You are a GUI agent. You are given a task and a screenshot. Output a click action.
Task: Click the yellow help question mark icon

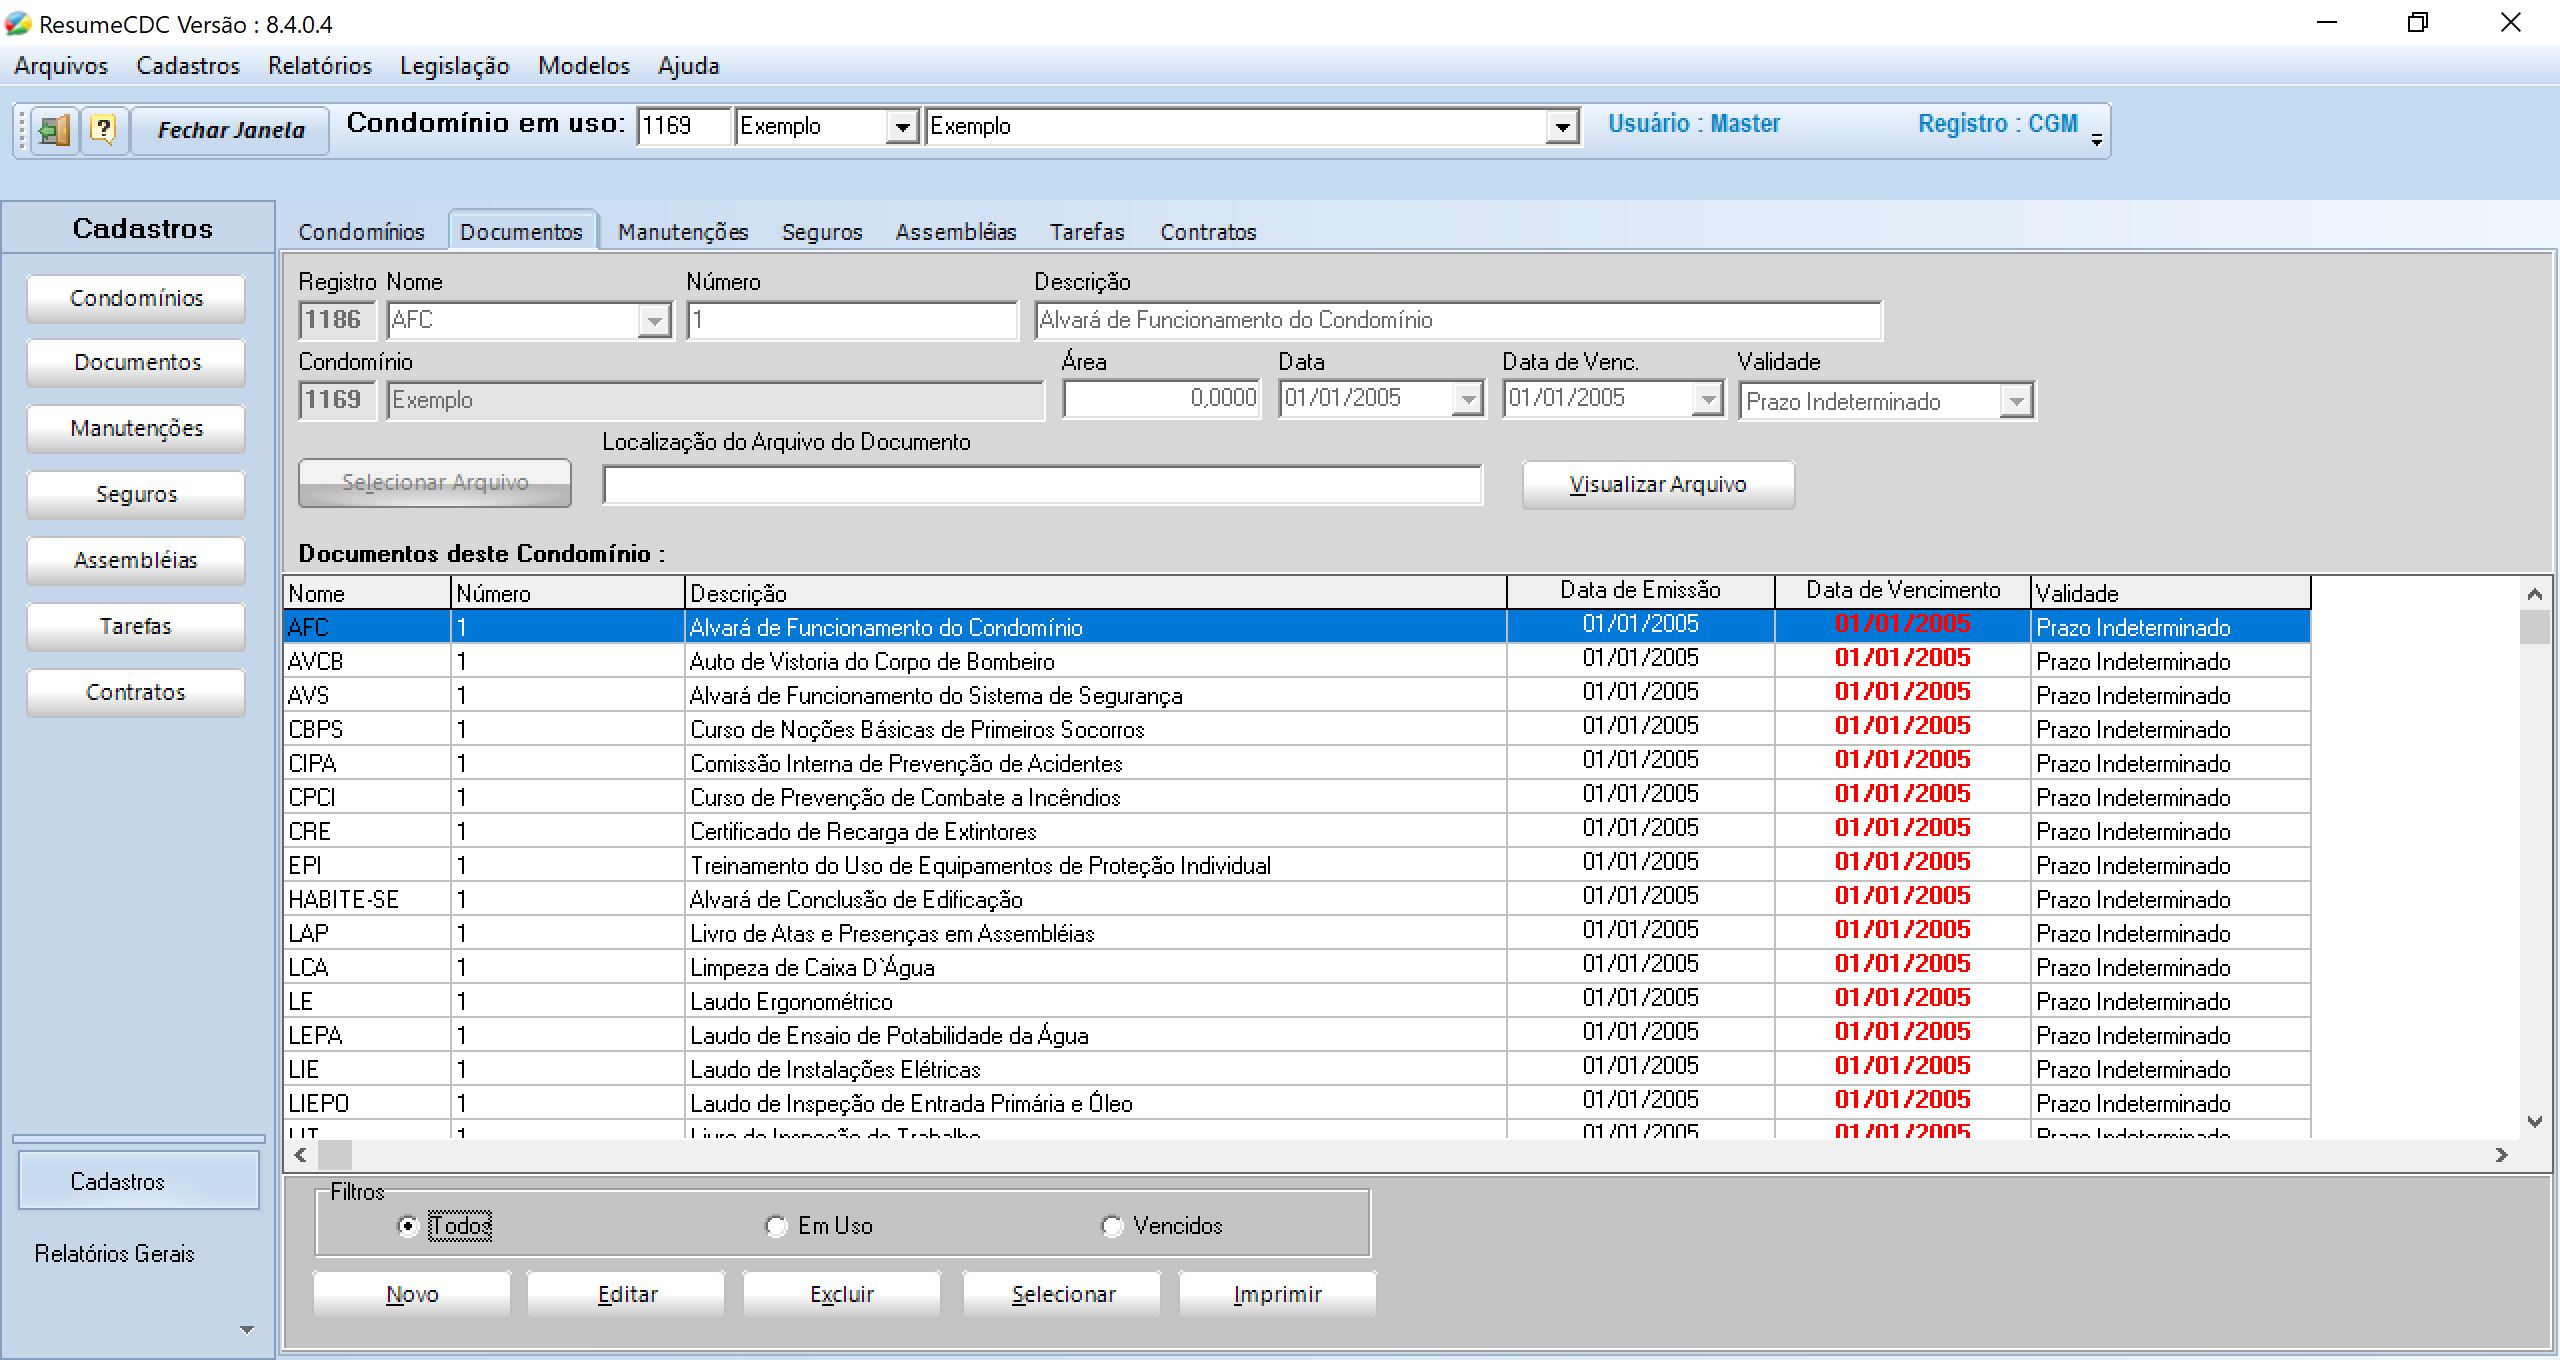tap(103, 130)
